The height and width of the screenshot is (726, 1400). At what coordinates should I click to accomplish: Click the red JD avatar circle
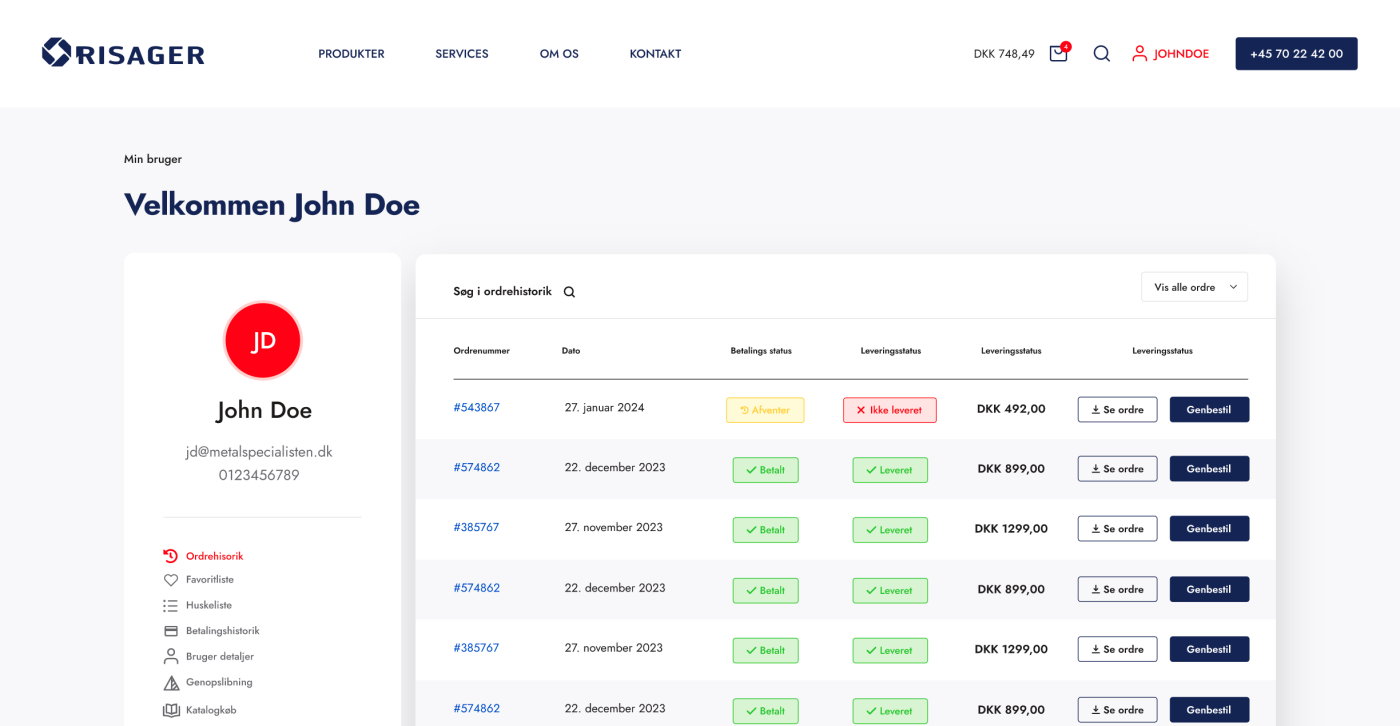(263, 341)
